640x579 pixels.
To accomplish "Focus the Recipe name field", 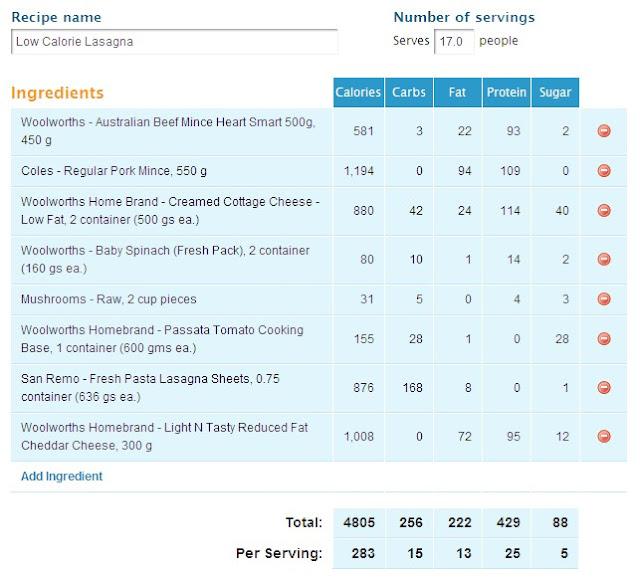I will [174, 42].
